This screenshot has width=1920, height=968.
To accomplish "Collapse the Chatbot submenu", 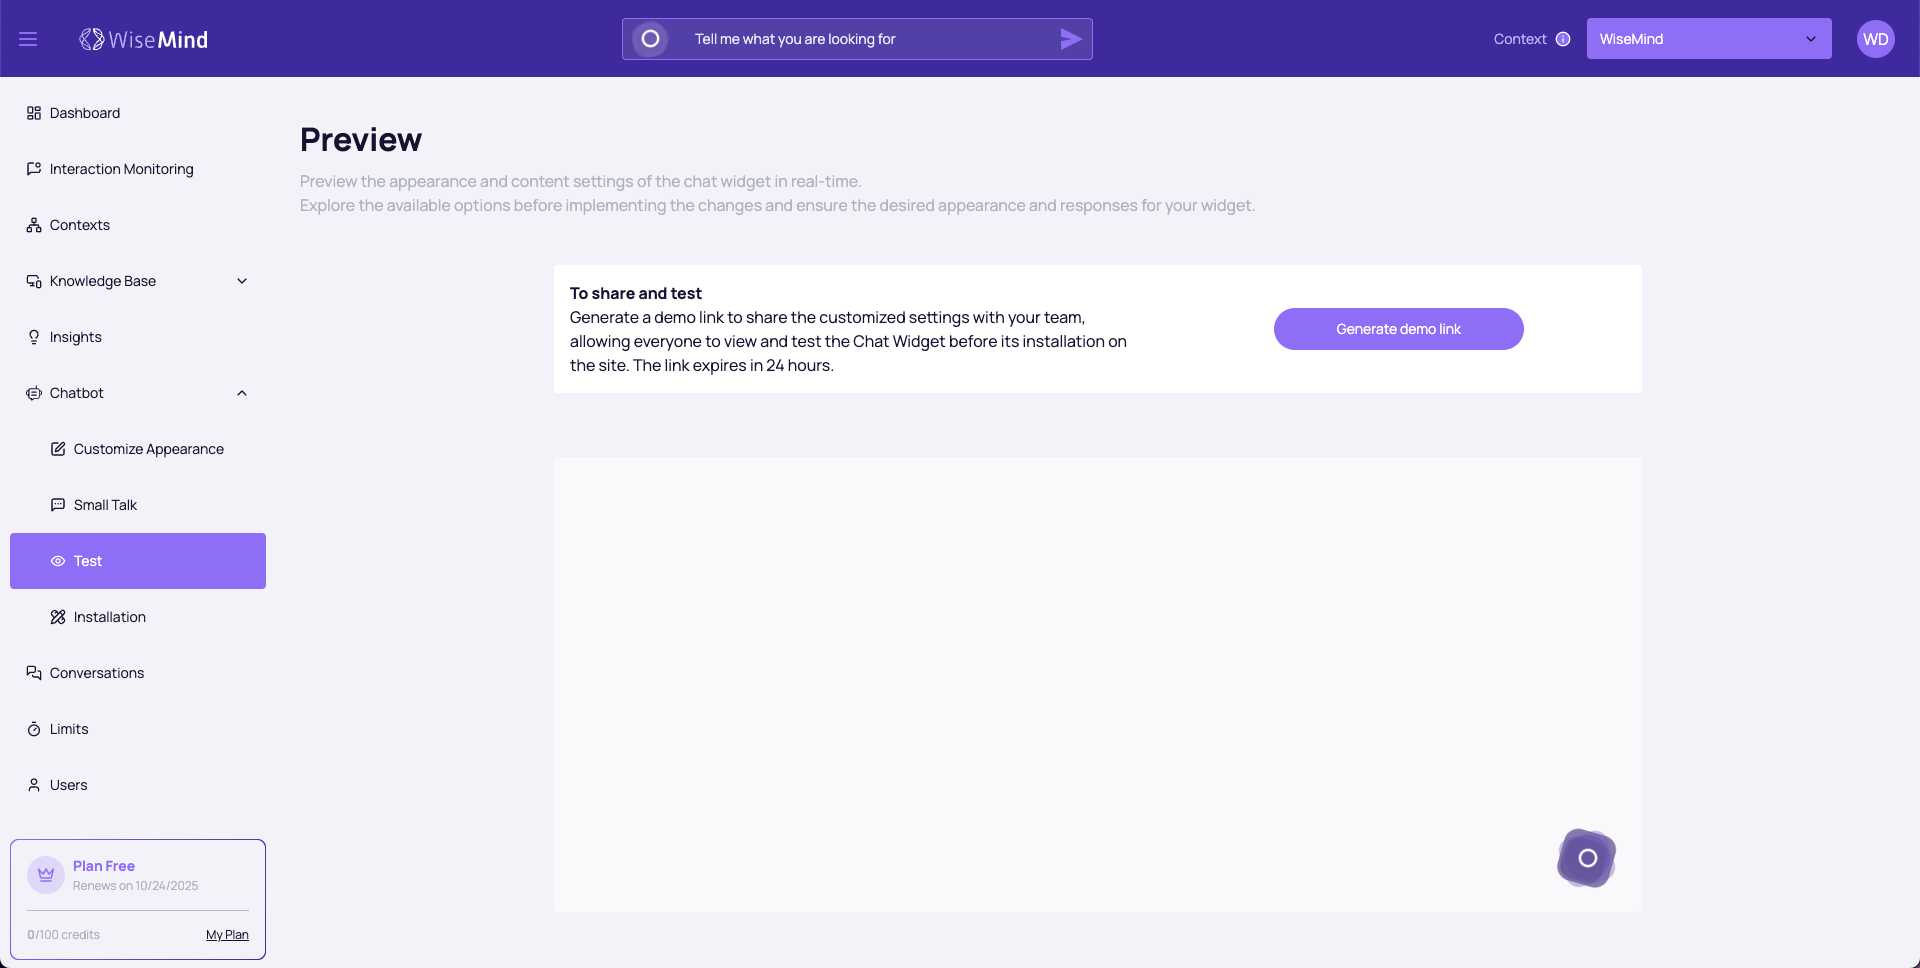I will pyautogui.click(x=242, y=393).
